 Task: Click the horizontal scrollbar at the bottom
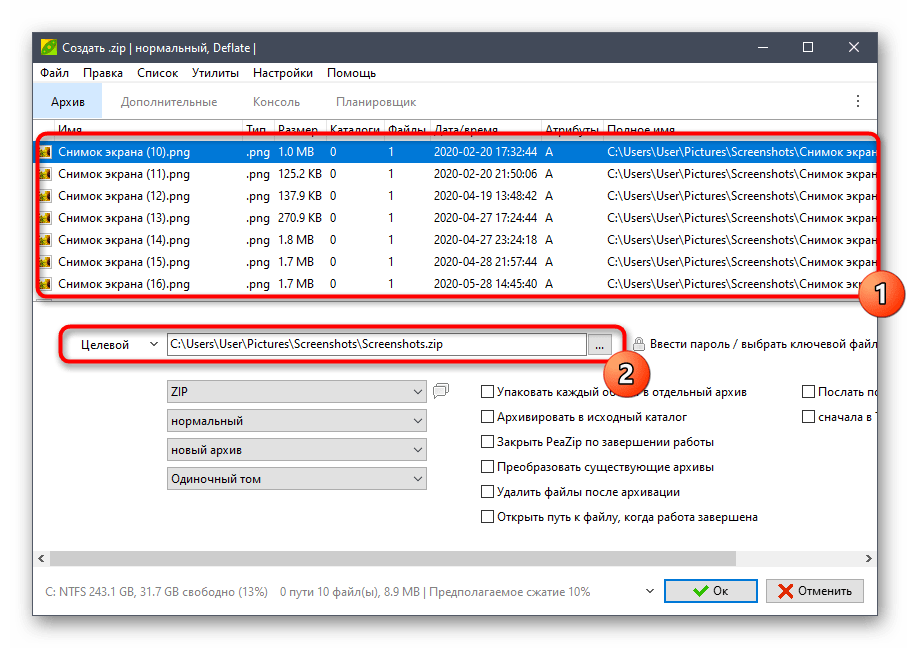pyautogui.click(x=455, y=558)
